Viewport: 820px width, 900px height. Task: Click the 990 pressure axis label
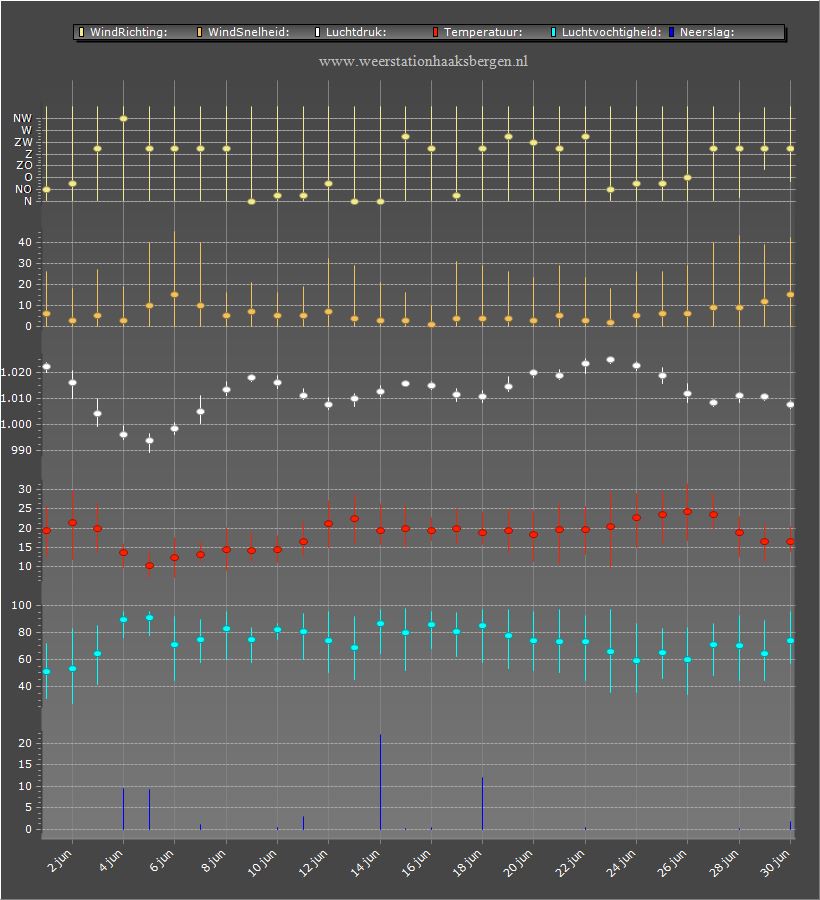[x=22, y=451]
